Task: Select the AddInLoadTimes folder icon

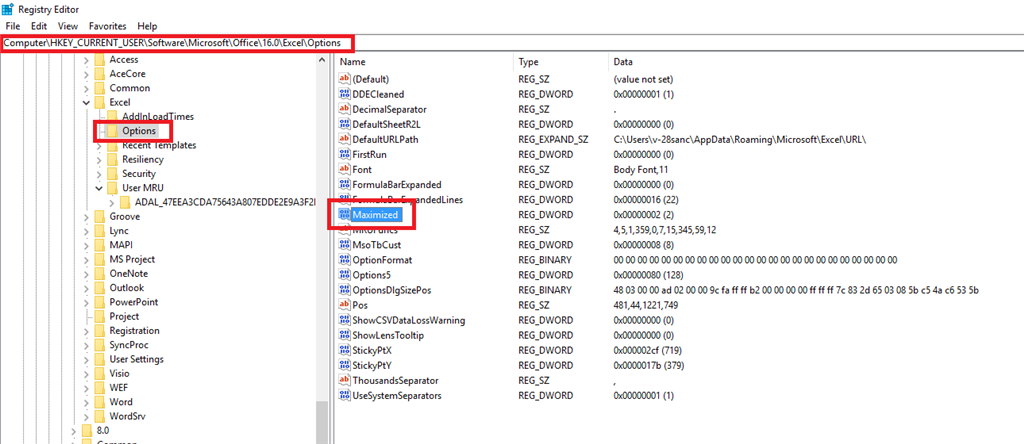Action: tap(112, 116)
